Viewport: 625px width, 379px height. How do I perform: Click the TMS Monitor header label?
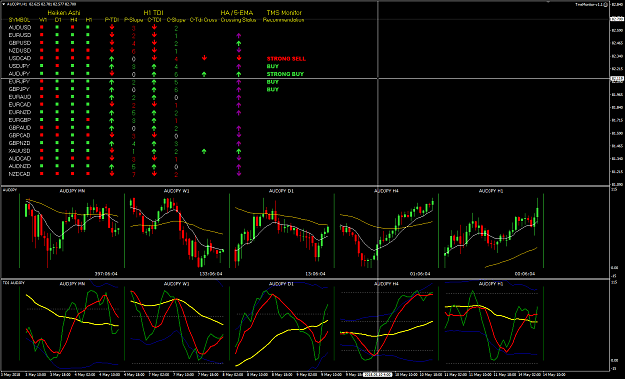click(284, 13)
